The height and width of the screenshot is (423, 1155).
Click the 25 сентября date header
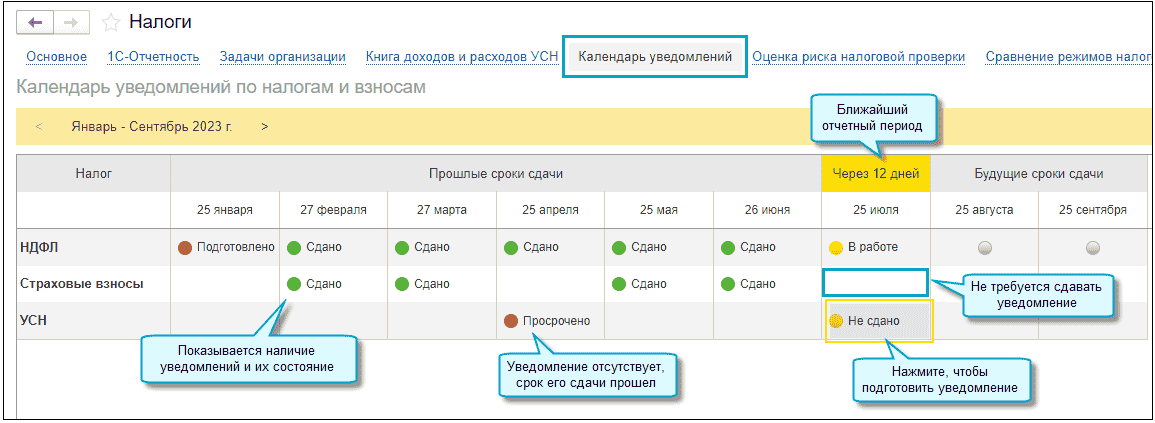(x=1093, y=211)
